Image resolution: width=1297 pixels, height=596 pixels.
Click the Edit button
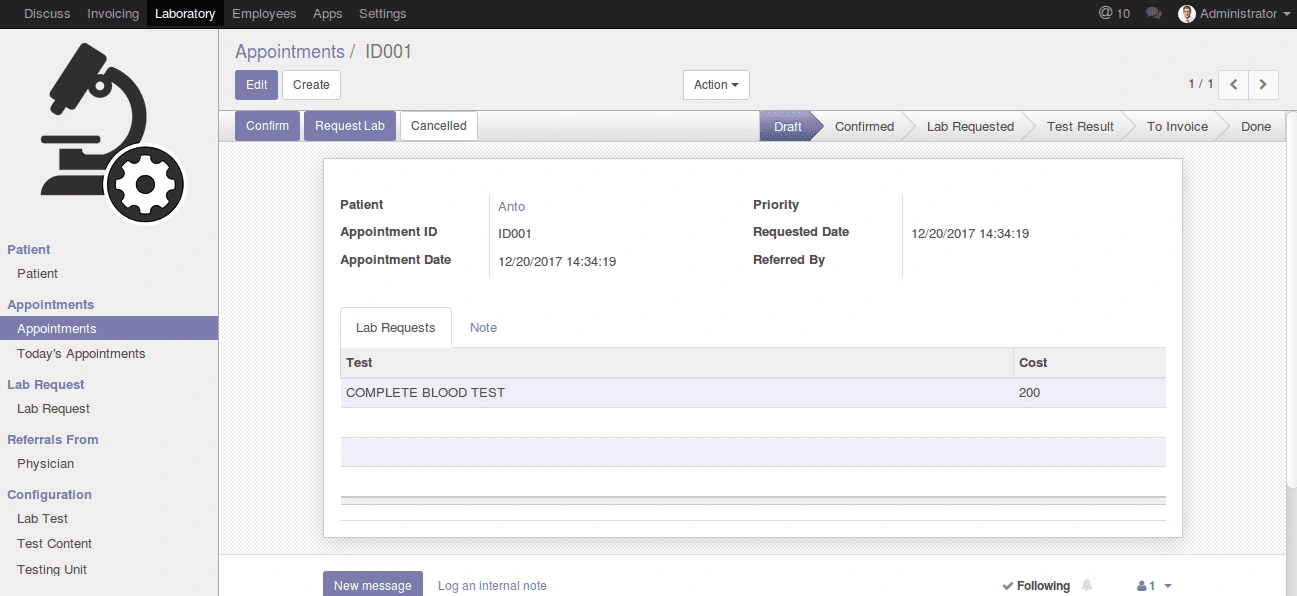[256, 85]
